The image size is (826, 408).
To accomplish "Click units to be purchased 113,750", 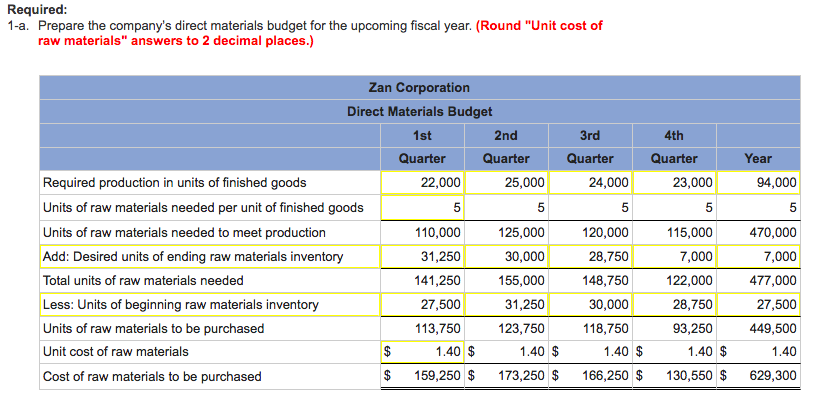I will pos(440,329).
